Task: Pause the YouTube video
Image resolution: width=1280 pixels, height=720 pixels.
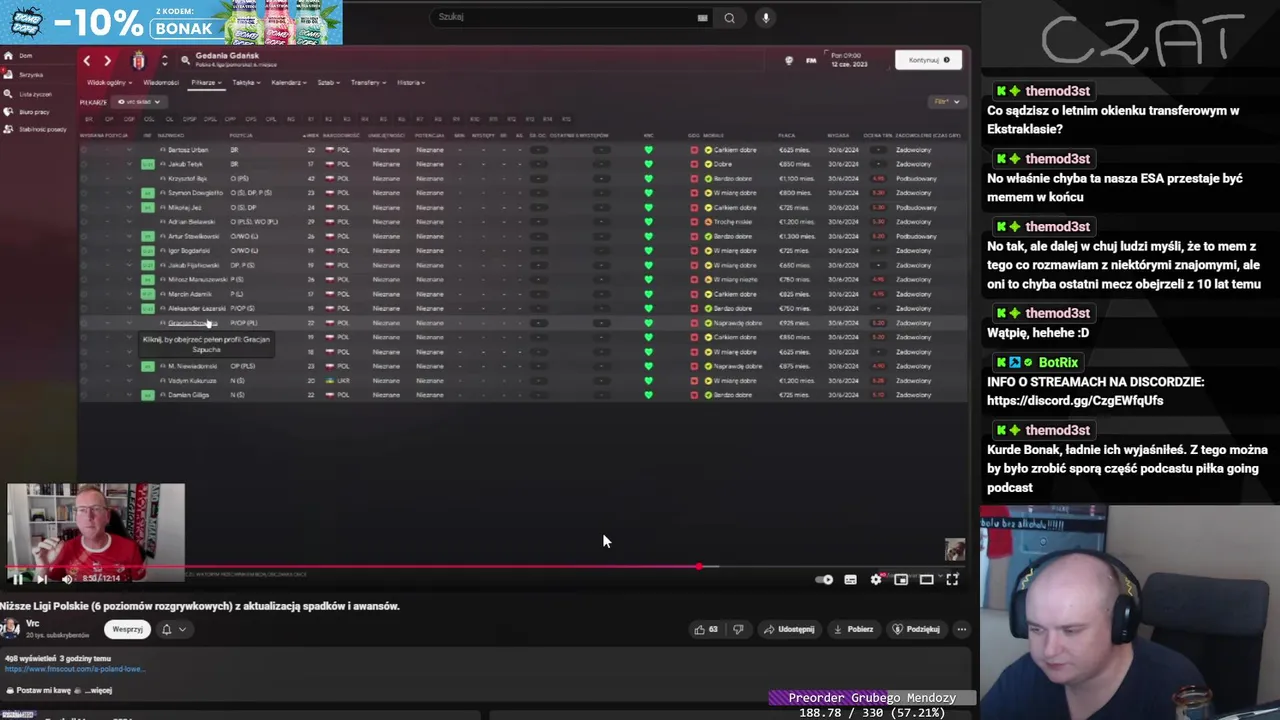Action: pyautogui.click(x=17, y=579)
